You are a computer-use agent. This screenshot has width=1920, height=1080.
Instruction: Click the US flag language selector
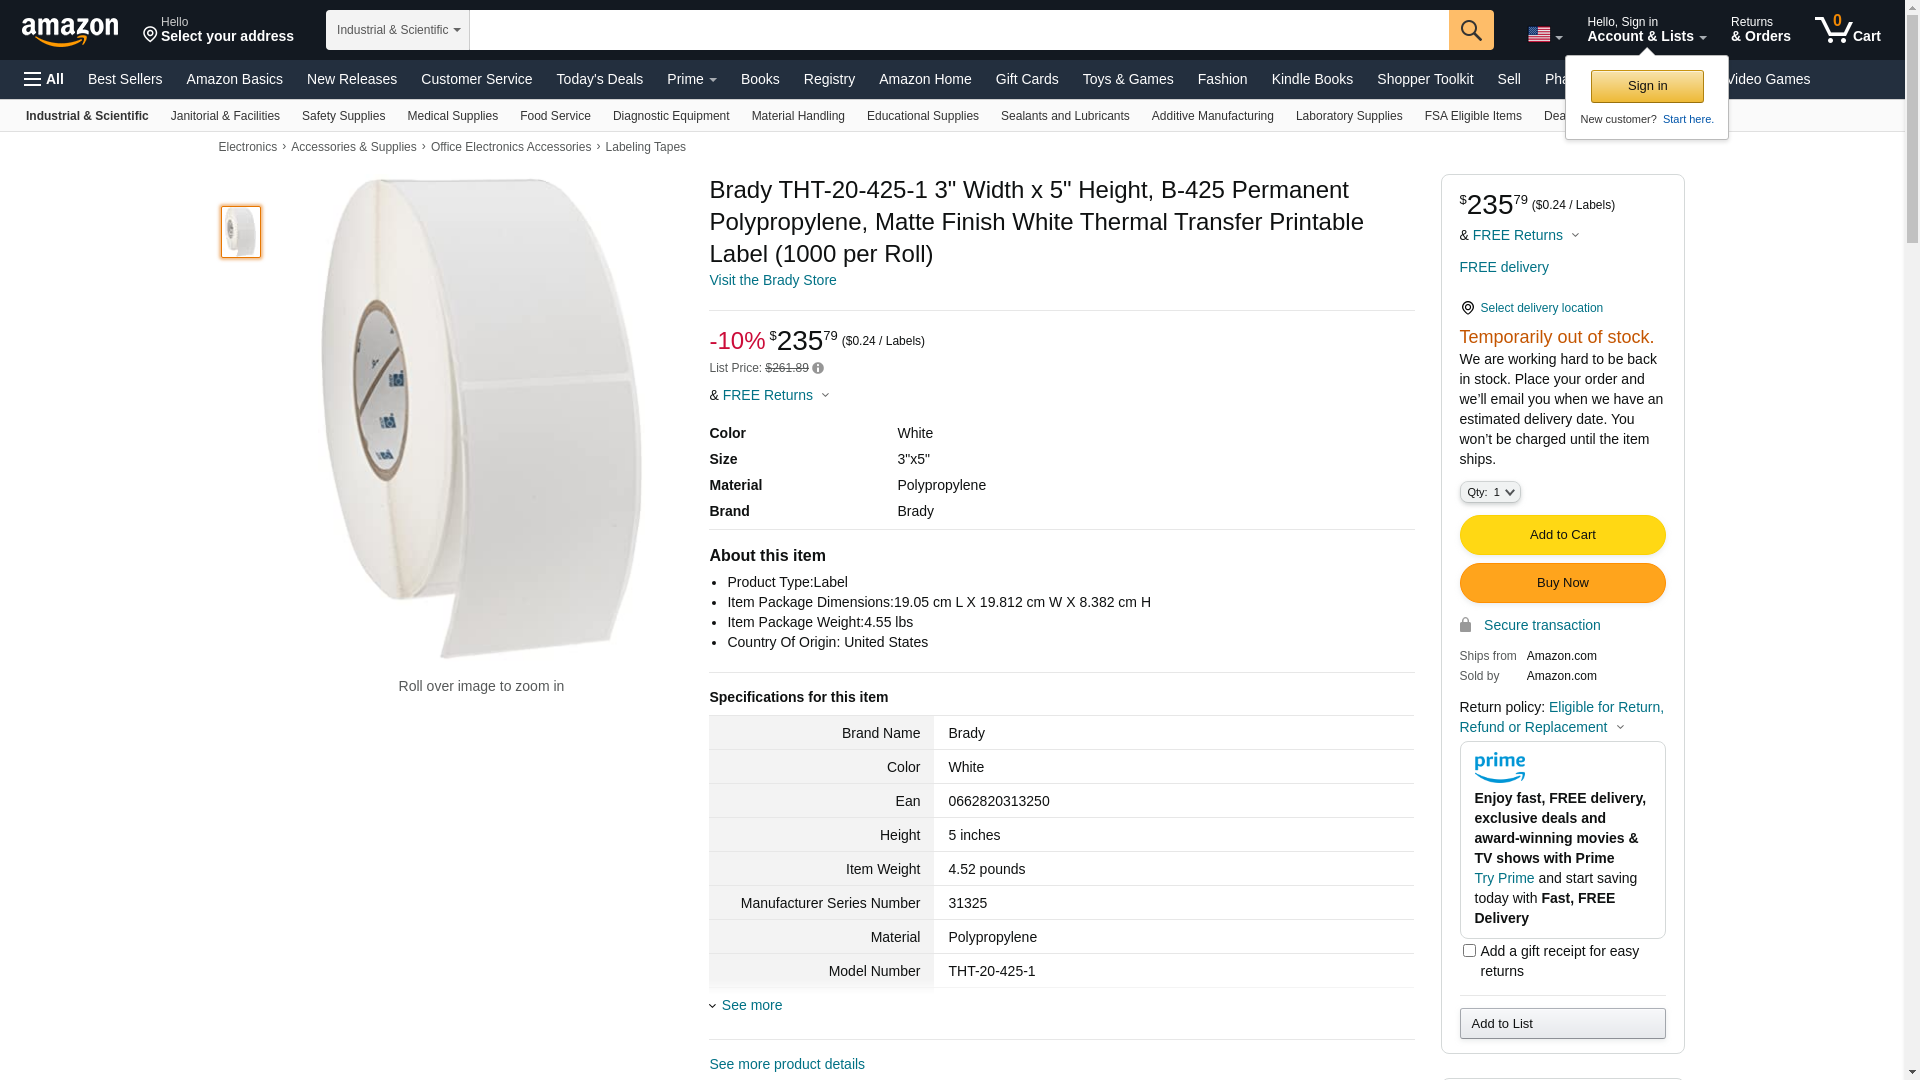1544,35
